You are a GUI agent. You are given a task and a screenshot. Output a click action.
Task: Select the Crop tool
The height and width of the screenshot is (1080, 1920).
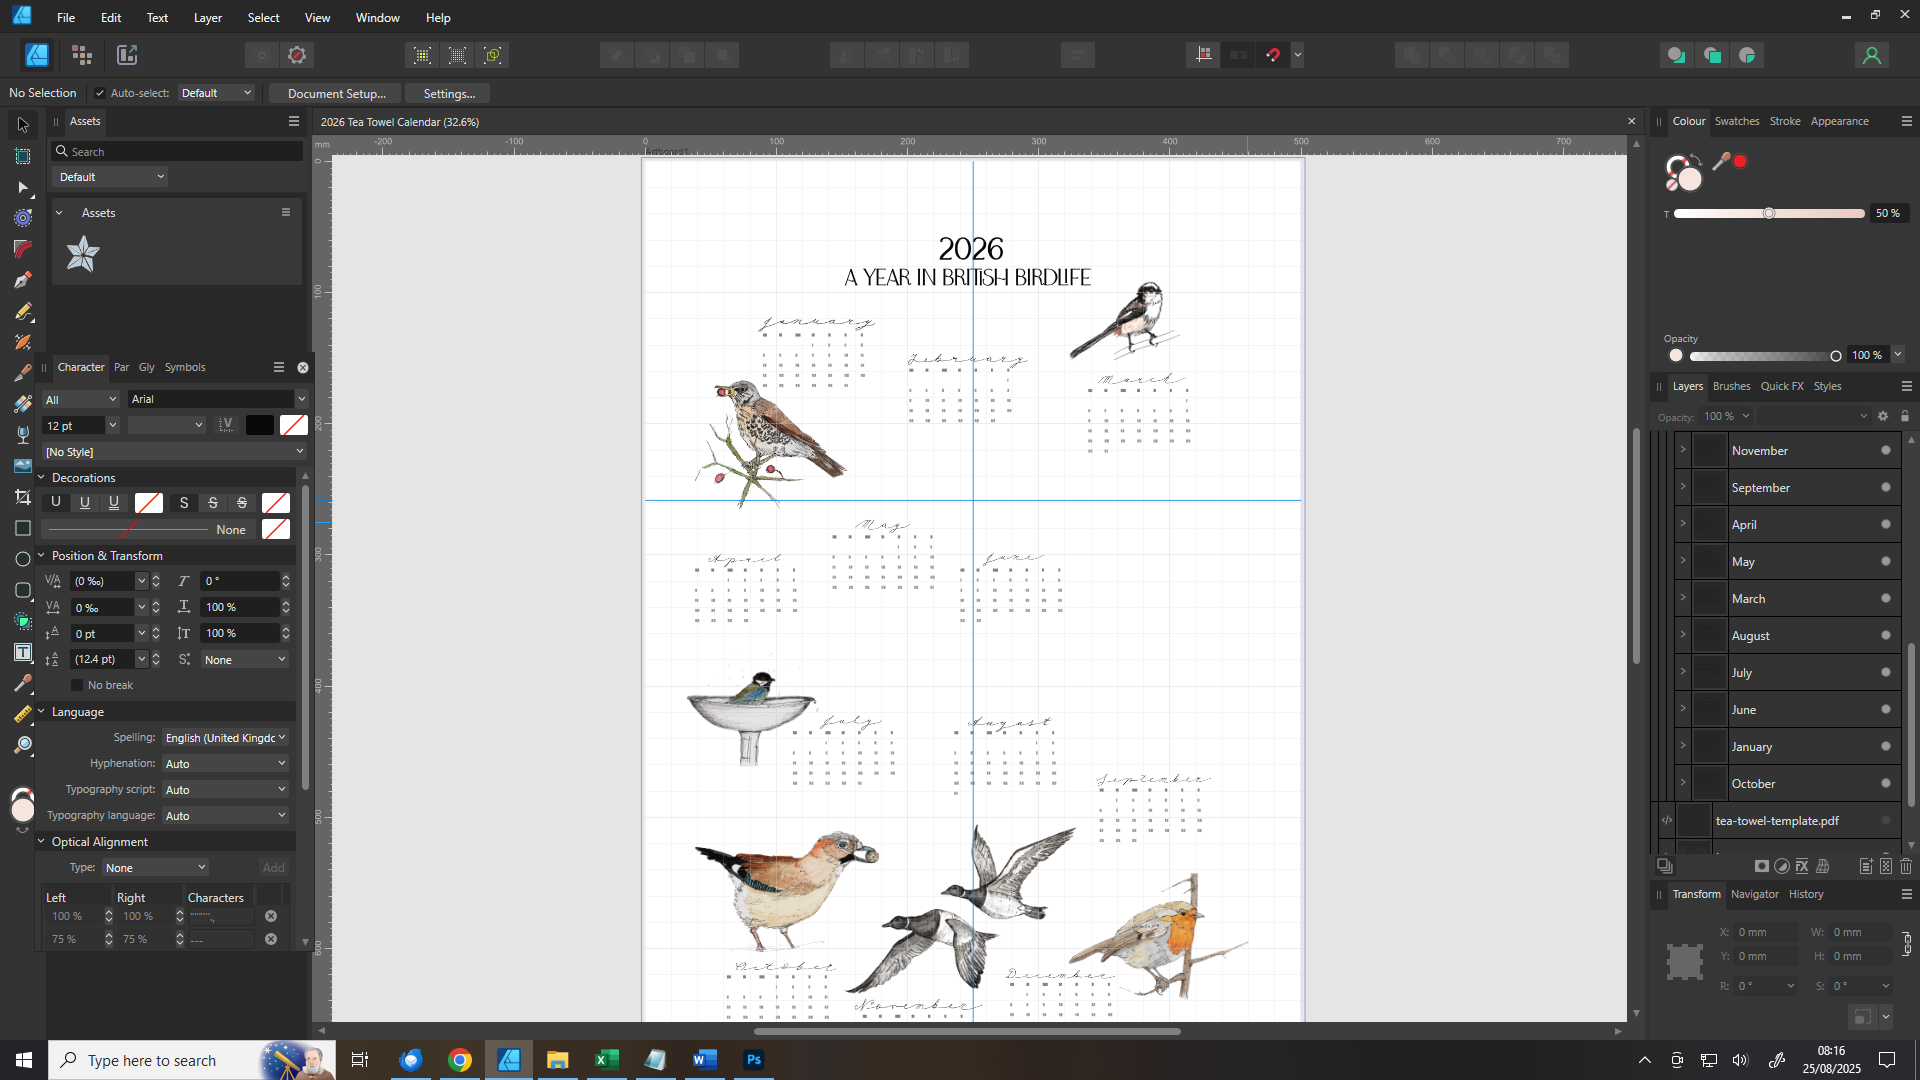[x=22, y=497]
